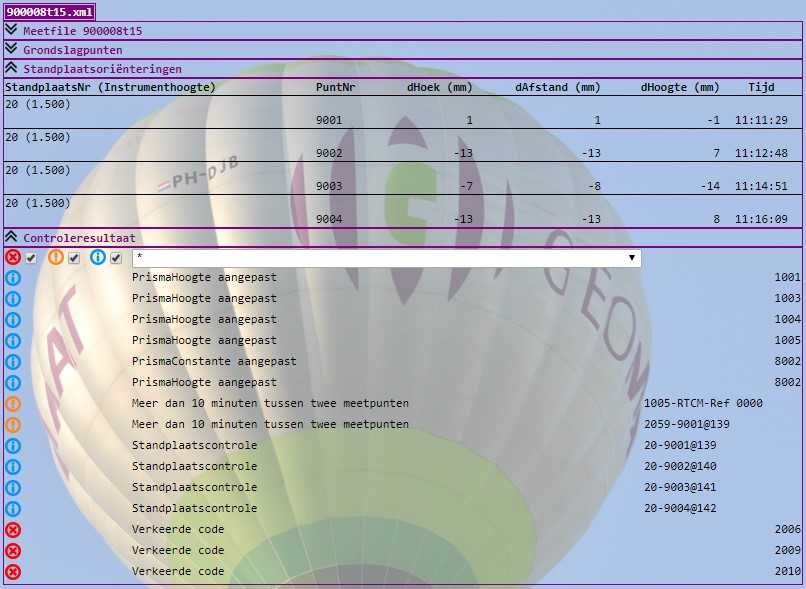The image size is (806, 589).
Task: Select the dHoogte value -14 for 9003
Action: (x=710, y=186)
